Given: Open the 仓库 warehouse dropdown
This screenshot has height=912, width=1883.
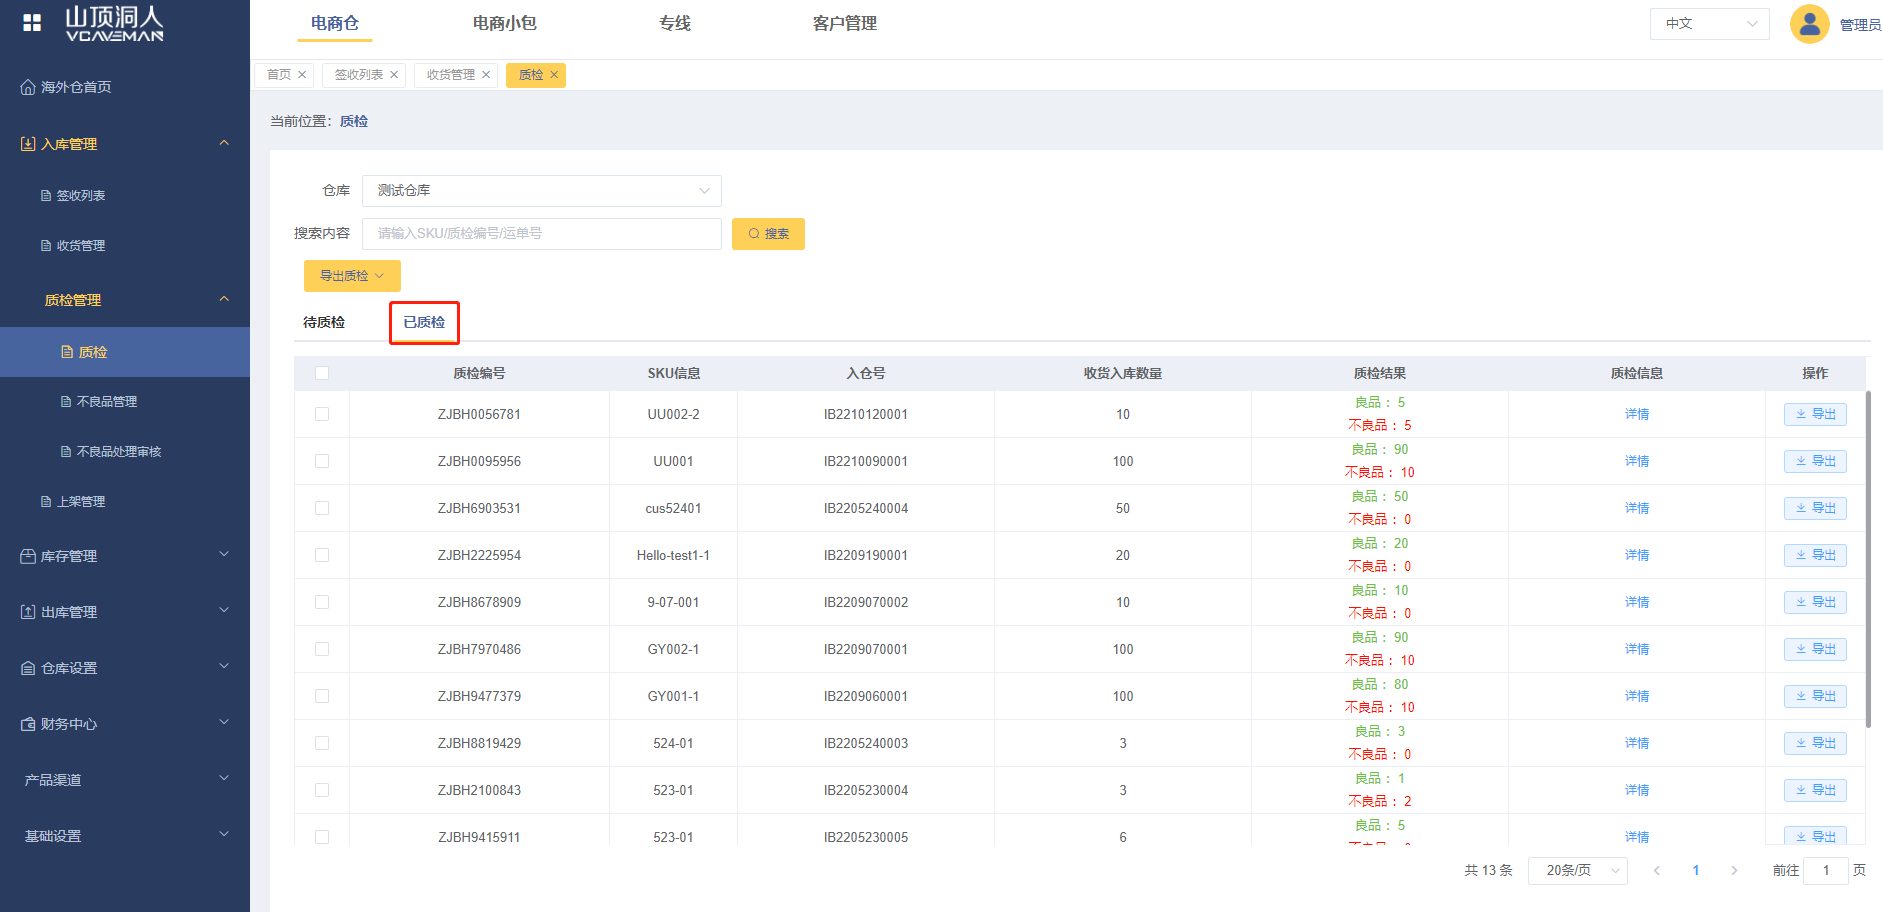Looking at the screenshot, I should [541, 191].
